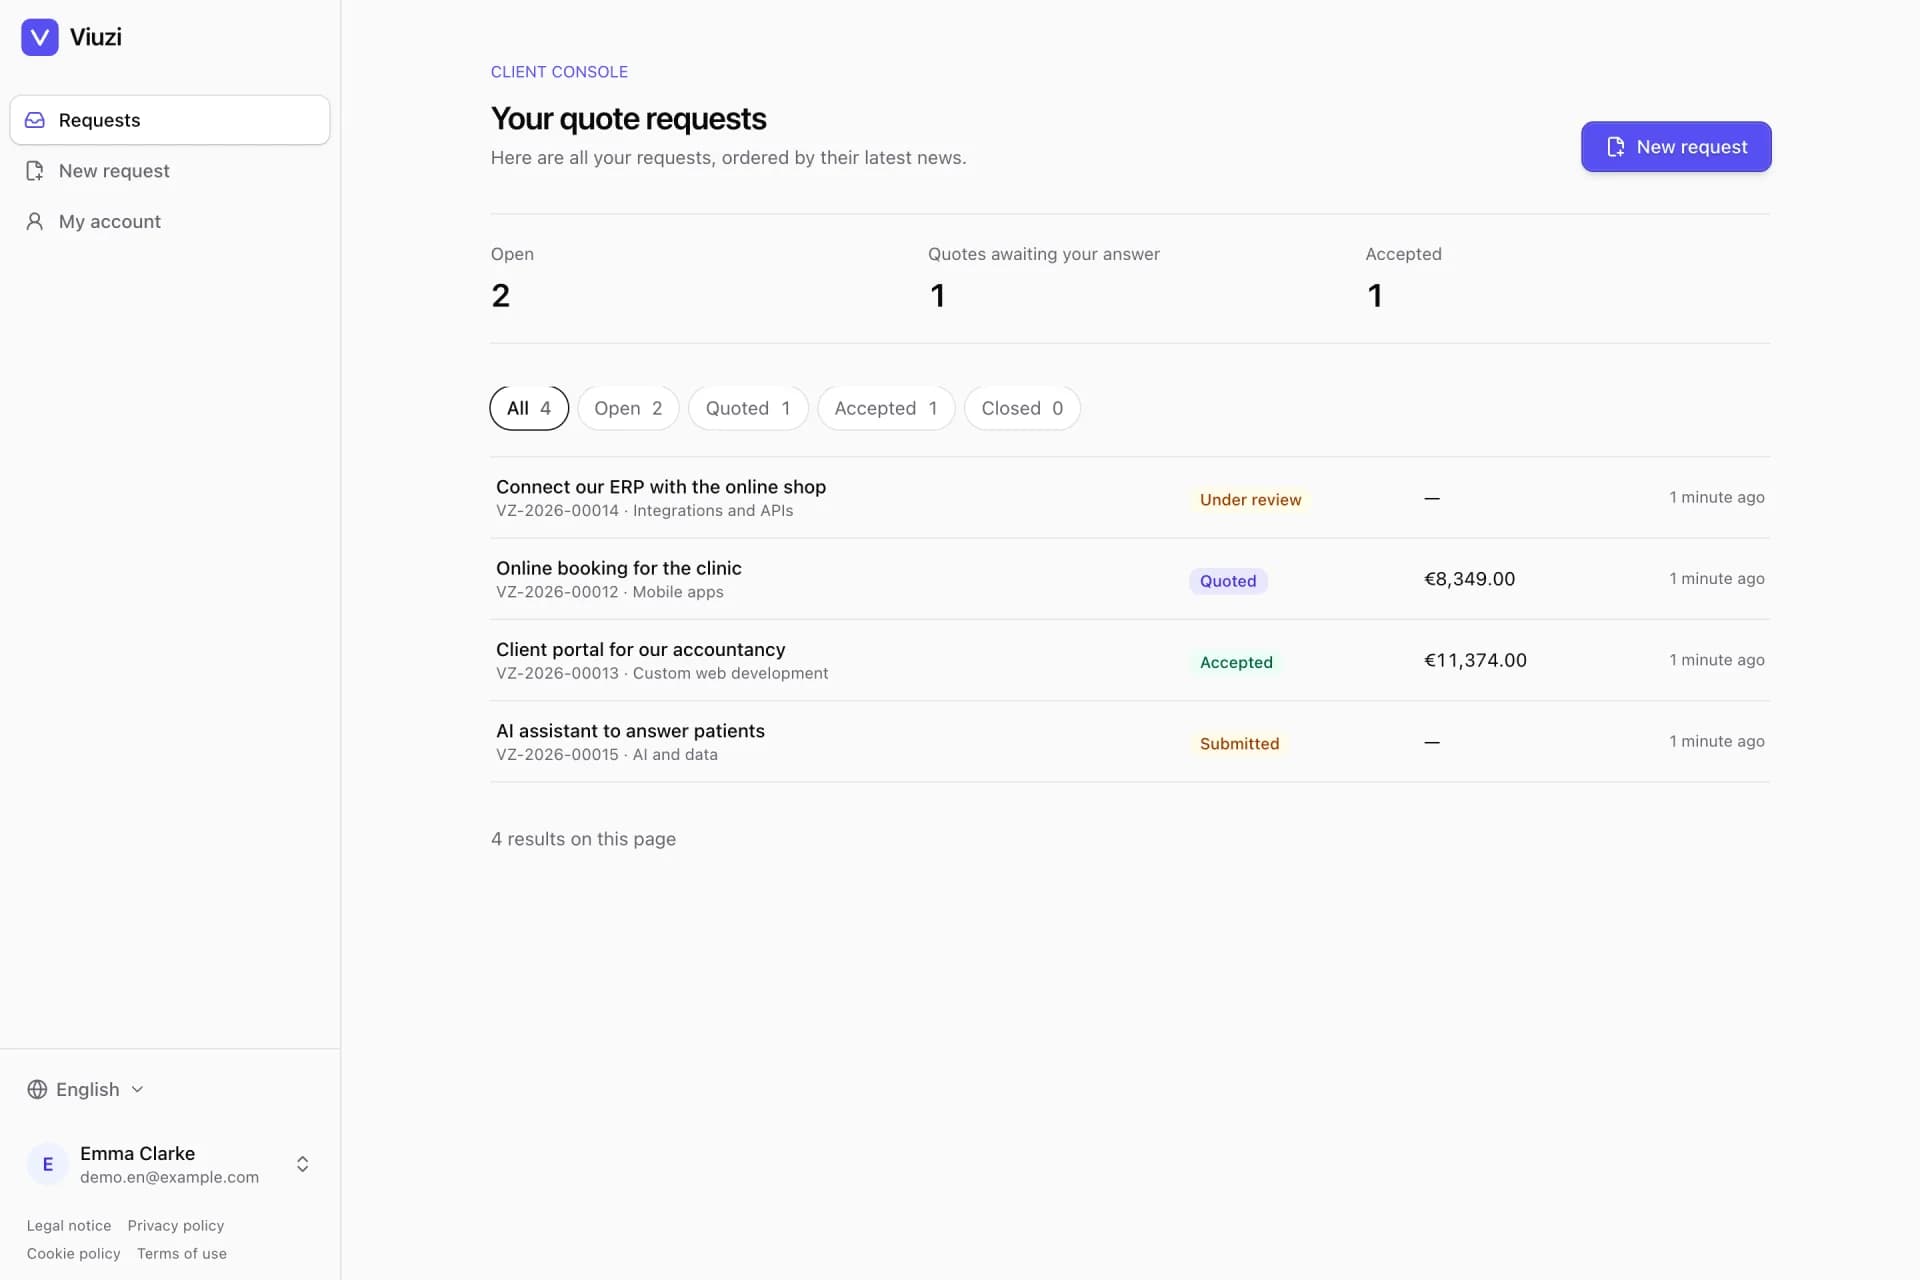Open the Requests sidebar menu item
The image size is (1920, 1280).
click(170, 120)
